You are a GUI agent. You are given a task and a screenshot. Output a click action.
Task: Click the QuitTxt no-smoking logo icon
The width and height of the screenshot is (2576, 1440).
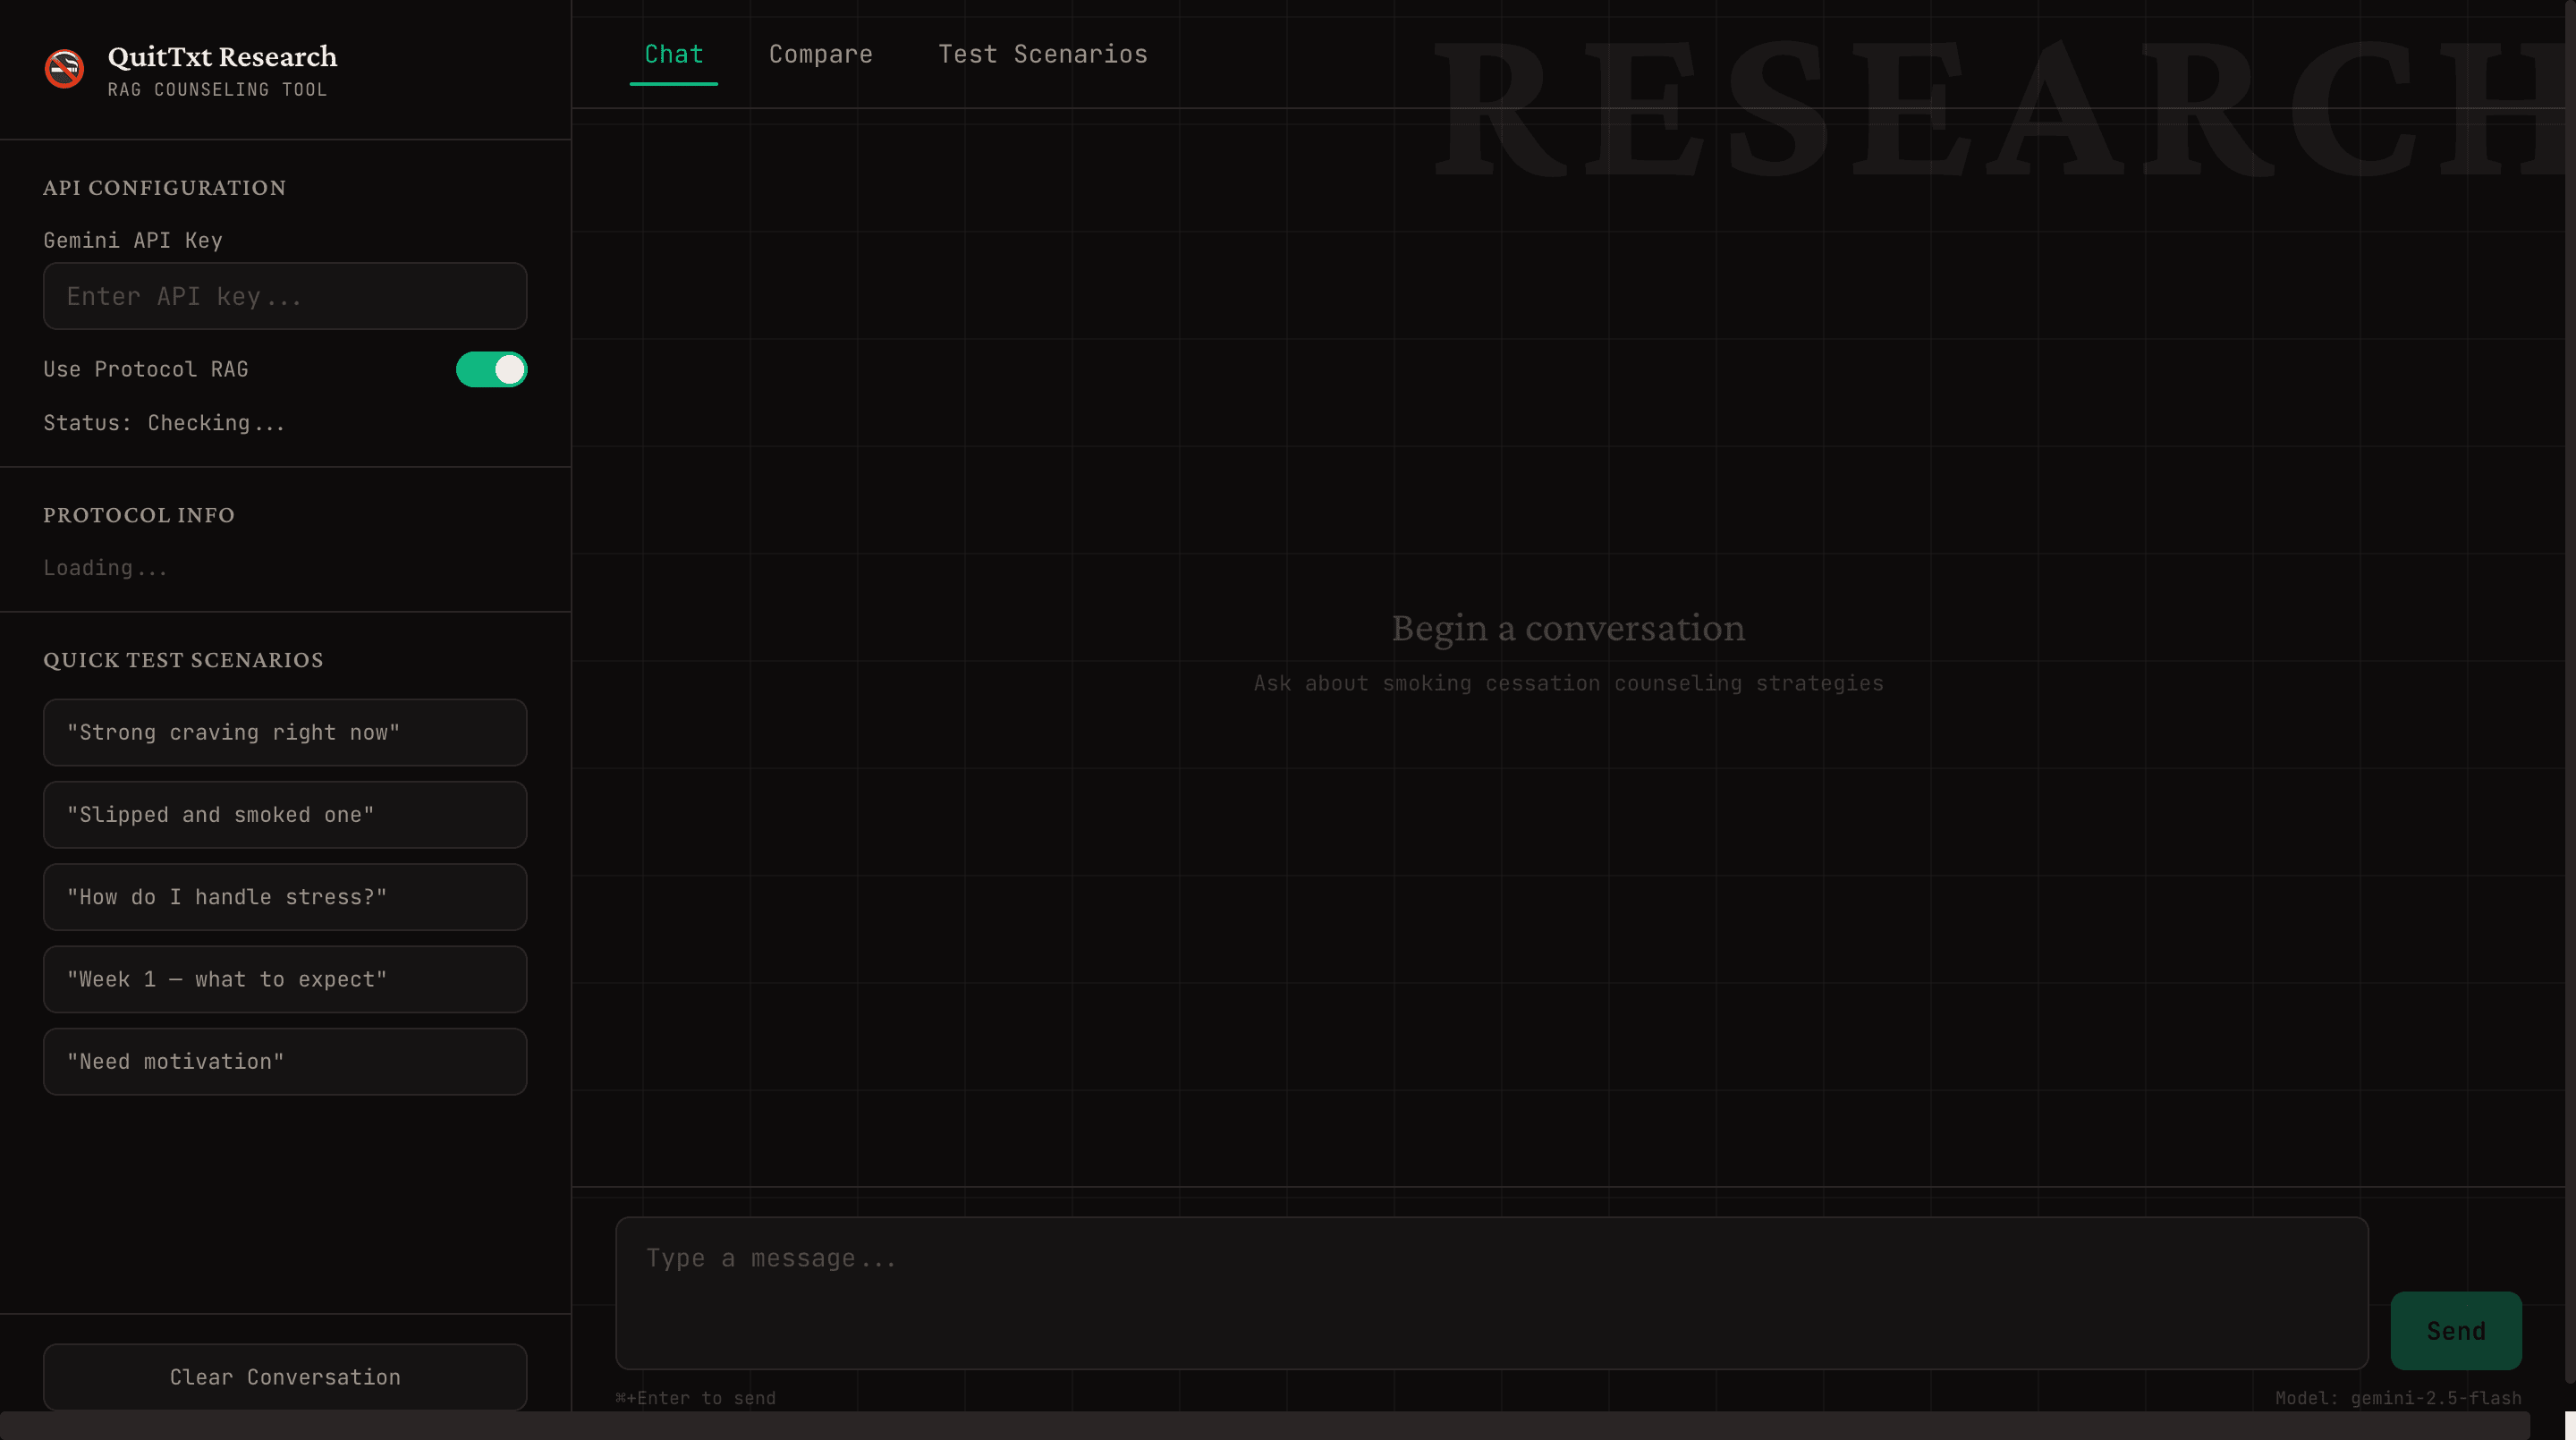[x=64, y=69]
